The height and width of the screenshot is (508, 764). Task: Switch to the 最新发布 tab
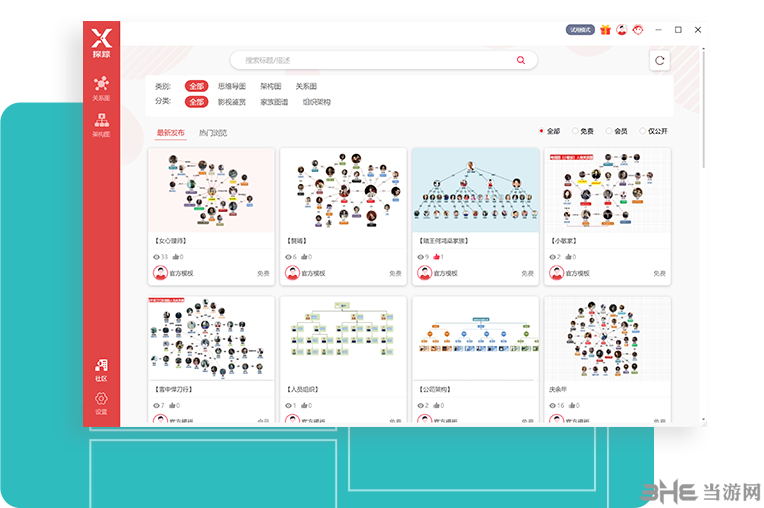point(170,132)
